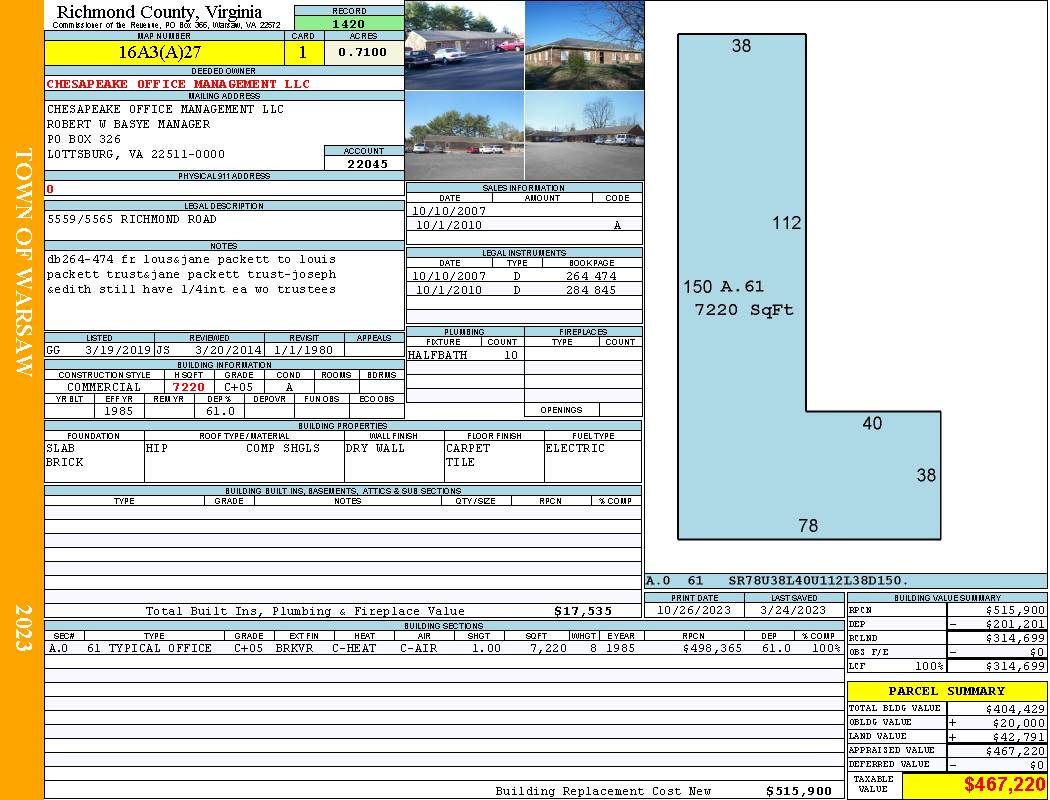Select roof material COMP SHGLS
The width and height of the screenshot is (1050, 800).
pyautogui.click(x=283, y=448)
